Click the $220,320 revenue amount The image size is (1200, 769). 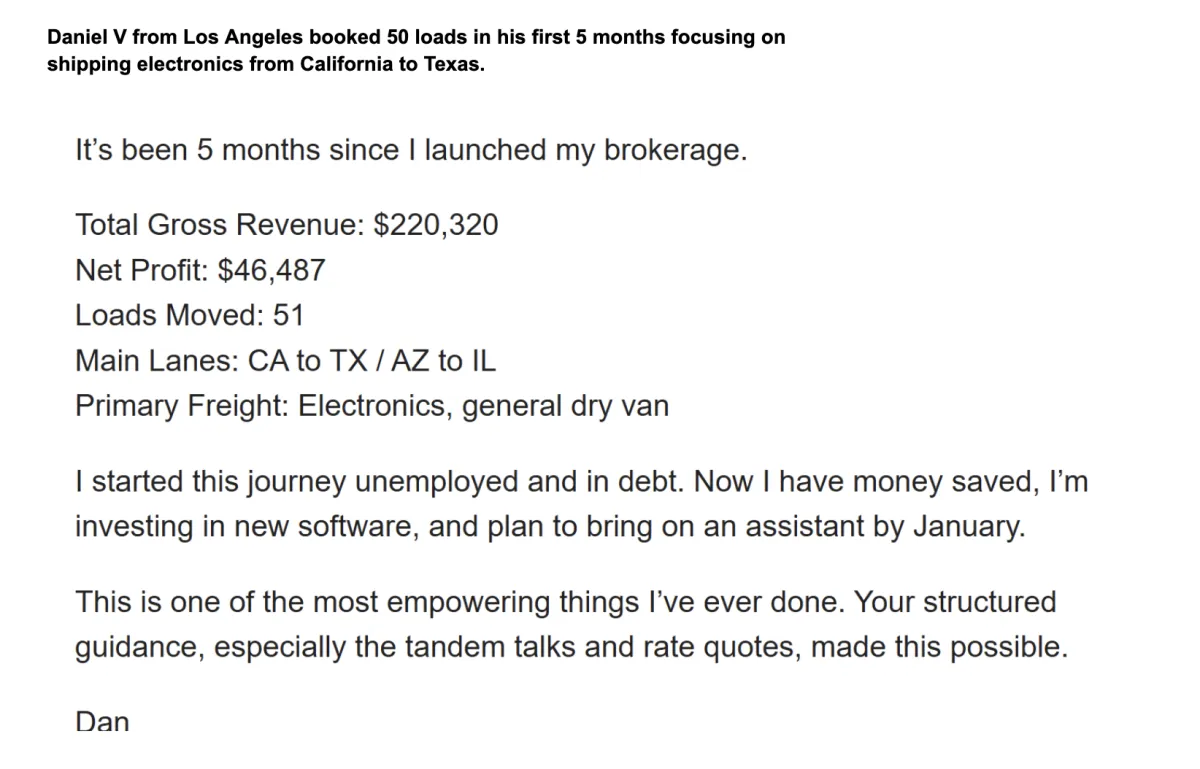[x=435, y=224]
